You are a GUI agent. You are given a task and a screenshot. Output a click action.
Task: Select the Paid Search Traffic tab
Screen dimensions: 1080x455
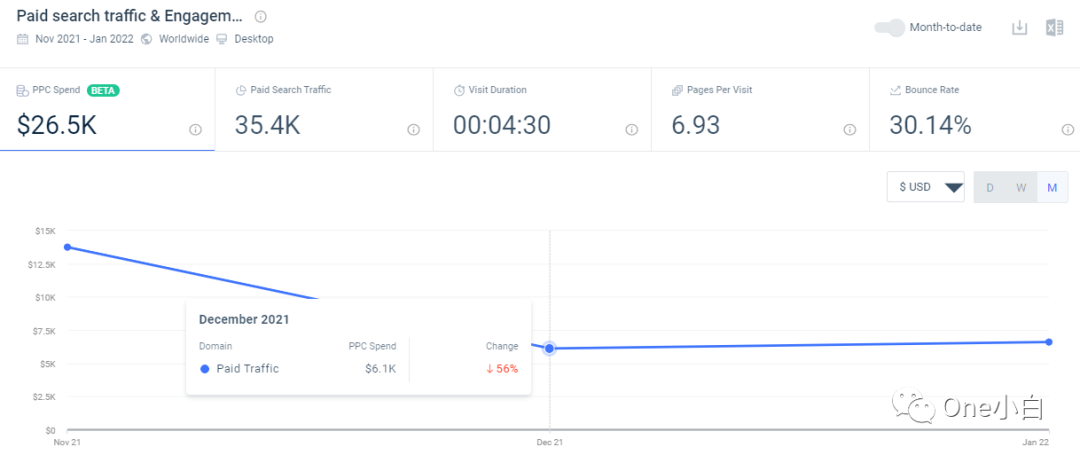click(324, 109)
